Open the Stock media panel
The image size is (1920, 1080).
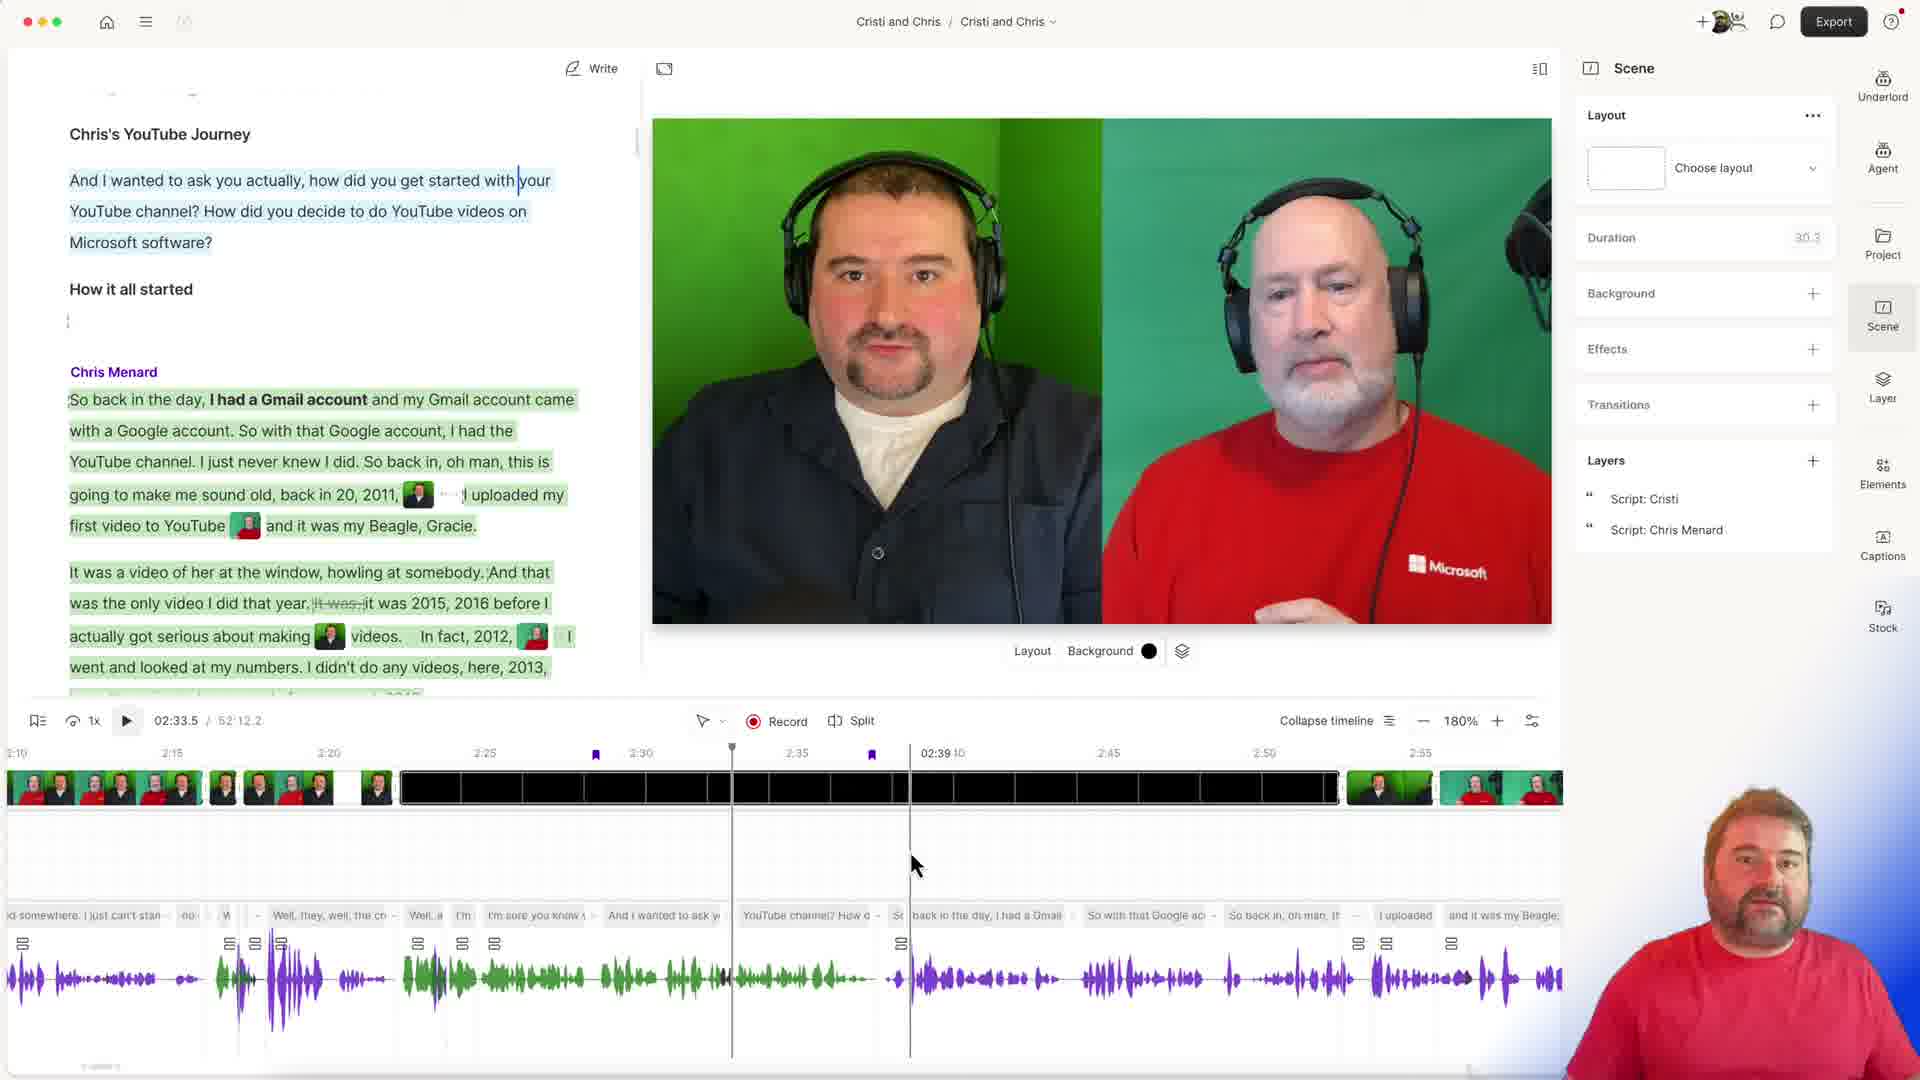tap(1882, 614)
